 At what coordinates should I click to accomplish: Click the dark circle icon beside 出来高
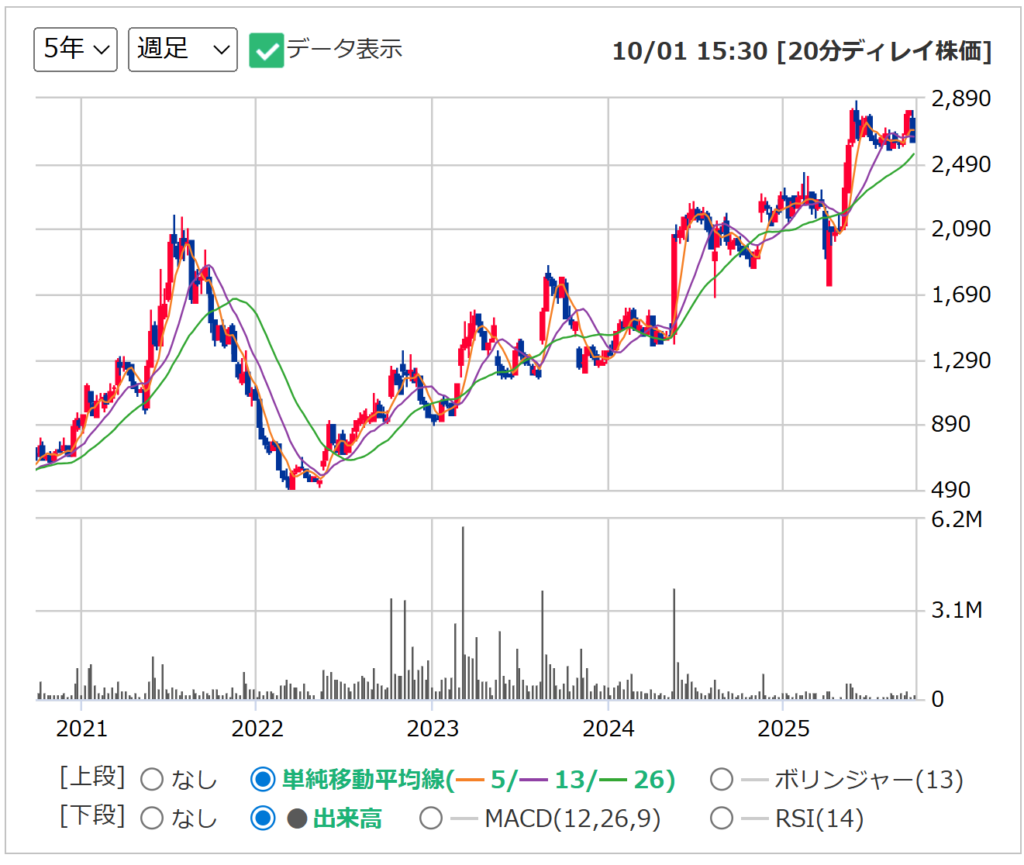[x=297, y=818]
